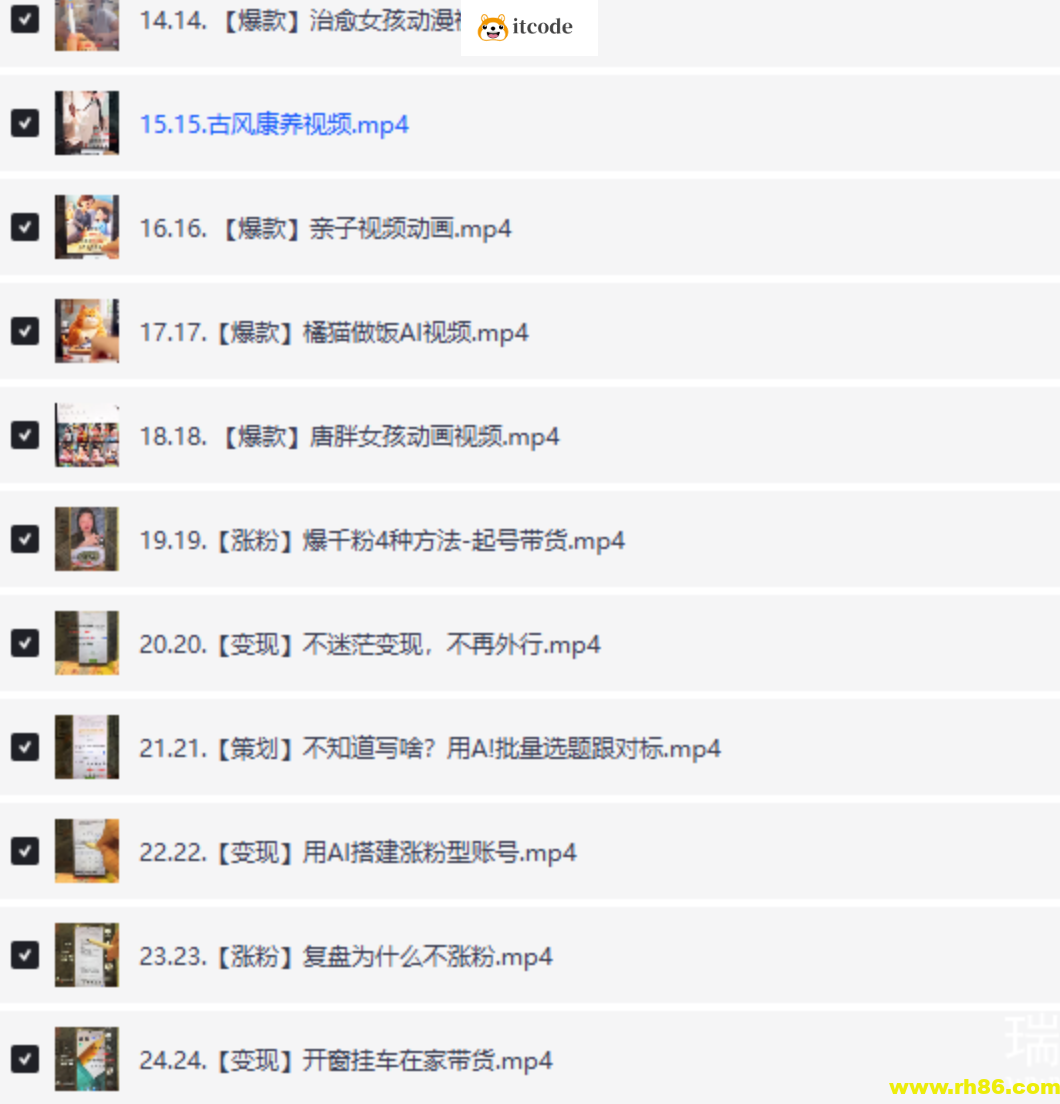Open thumbnail for 19.19 爆千粉4种方法
Image resolution: width=1060 pixels, height=1104 pixels.
87,539
